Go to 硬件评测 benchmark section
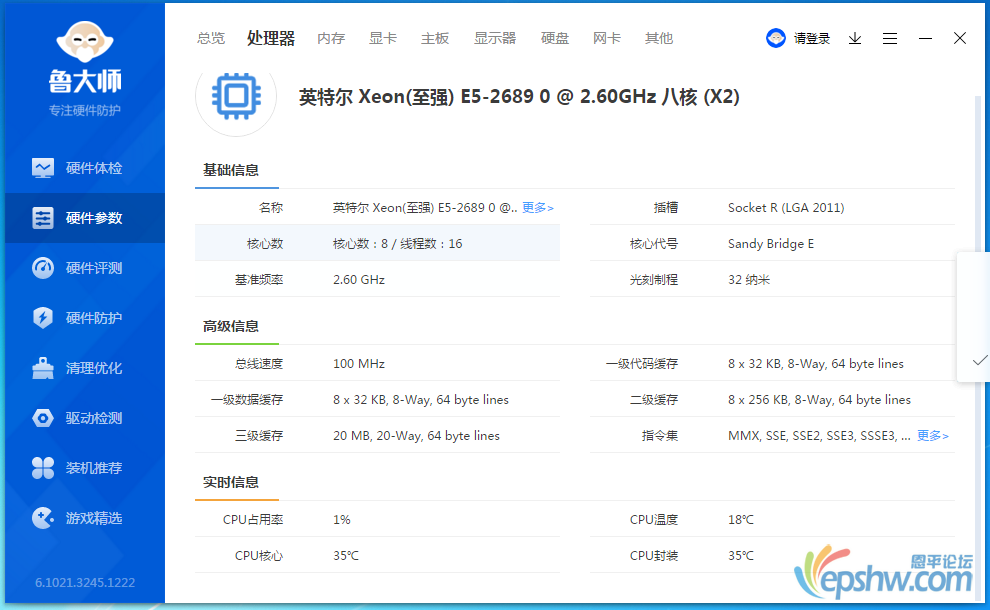This screenshot has width=990, height=610. (85, 268)
